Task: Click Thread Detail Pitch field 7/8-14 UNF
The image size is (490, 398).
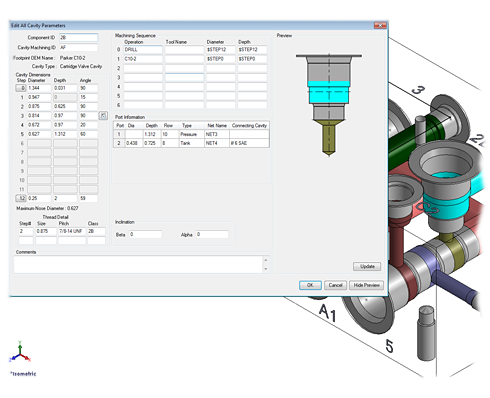Action: [72, 231]
